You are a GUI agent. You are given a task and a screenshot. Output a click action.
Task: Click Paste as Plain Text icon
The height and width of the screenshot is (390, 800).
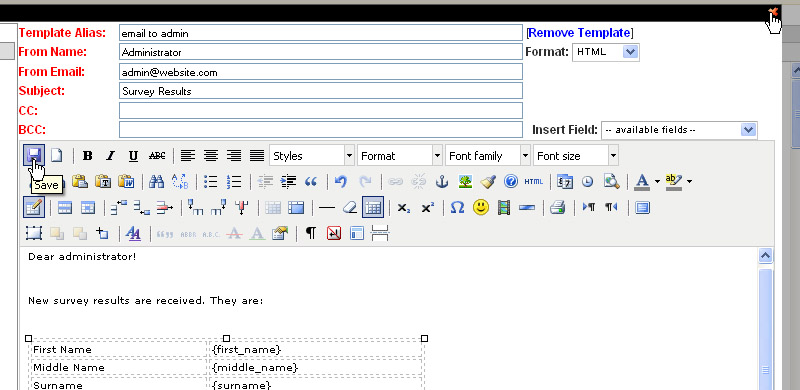coord(103,181)
